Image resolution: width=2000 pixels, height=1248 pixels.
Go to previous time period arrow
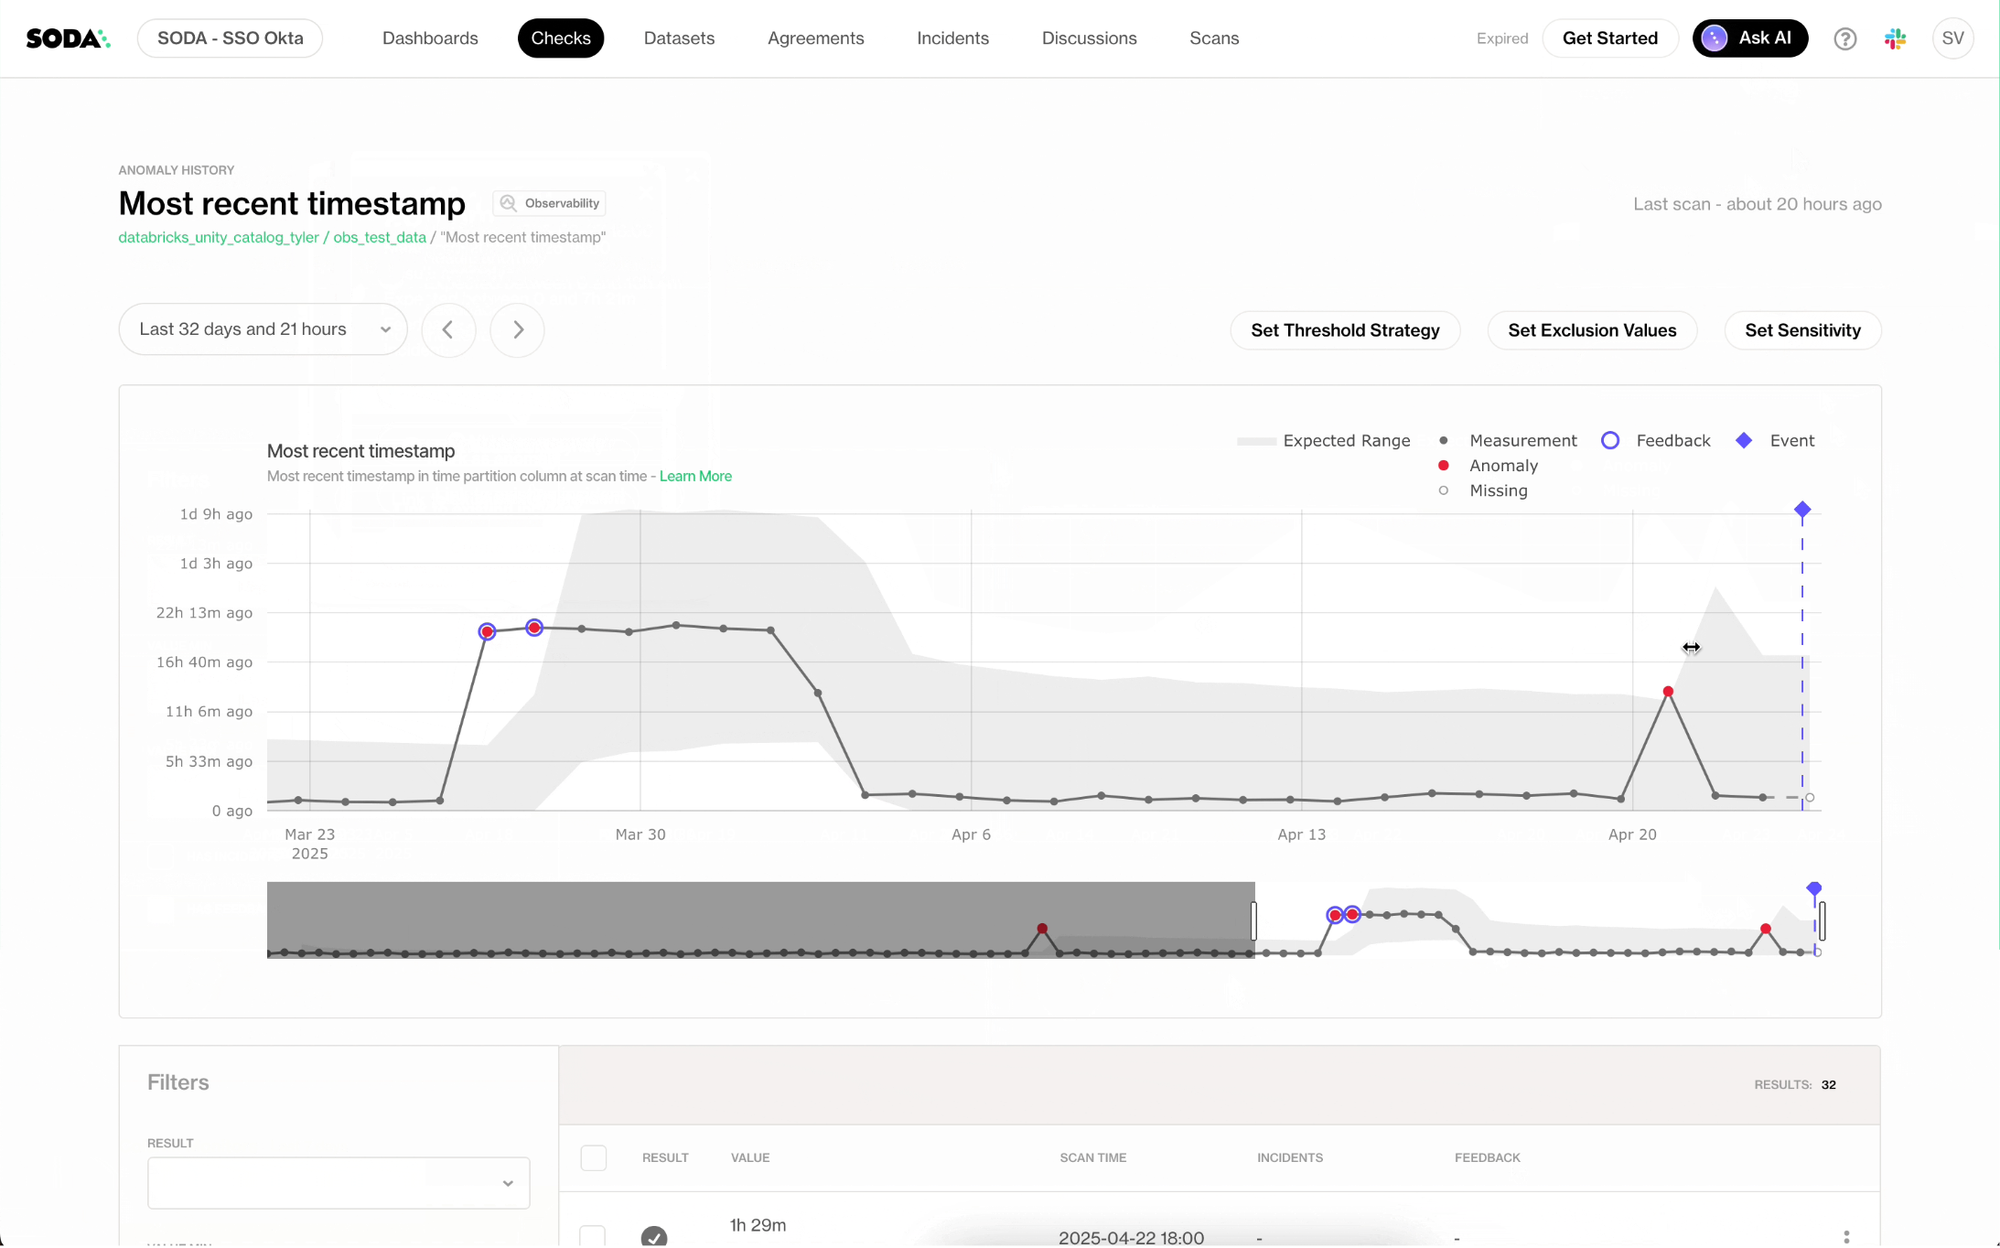448,330
